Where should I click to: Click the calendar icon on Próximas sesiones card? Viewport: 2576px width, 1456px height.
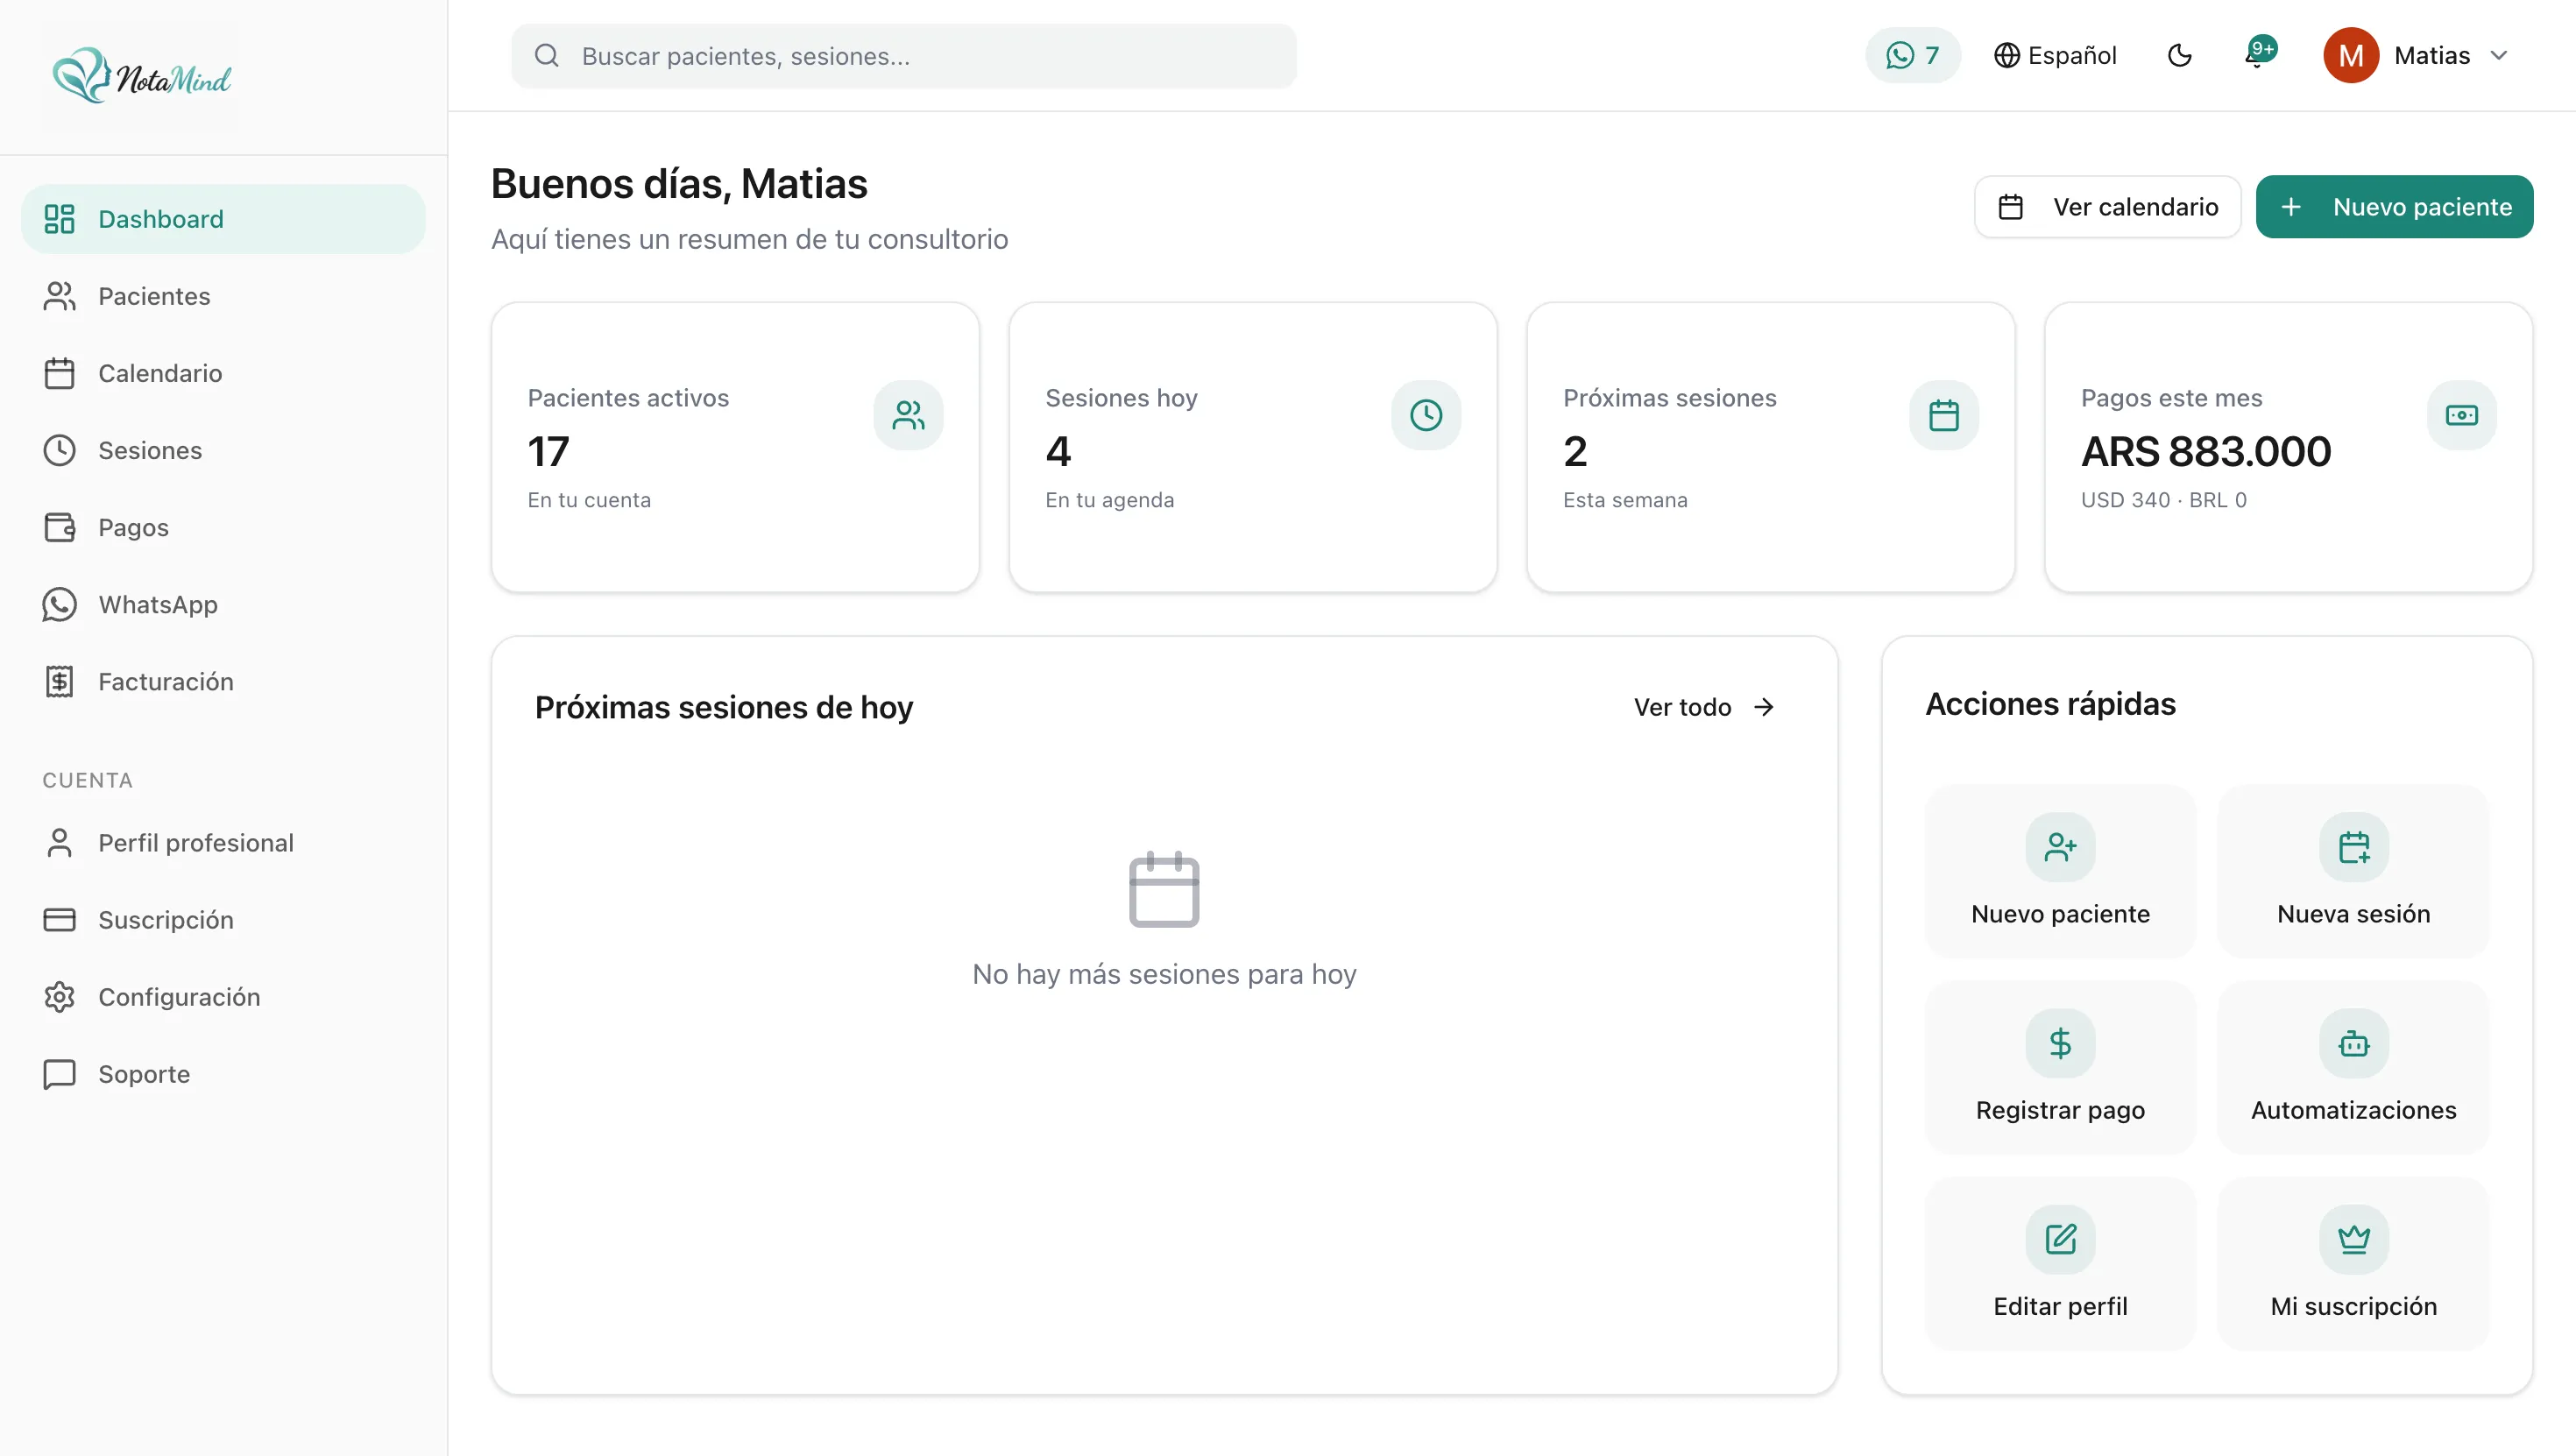1943,415
